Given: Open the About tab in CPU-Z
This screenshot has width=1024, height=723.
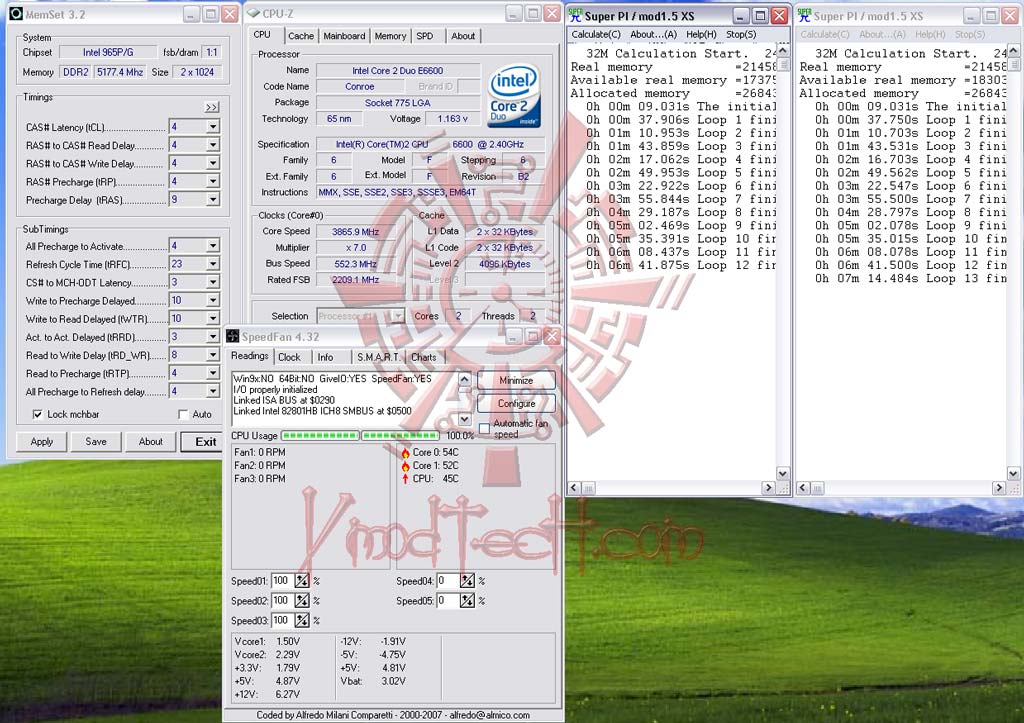Looking at the screenshot, I should [463, 36].
